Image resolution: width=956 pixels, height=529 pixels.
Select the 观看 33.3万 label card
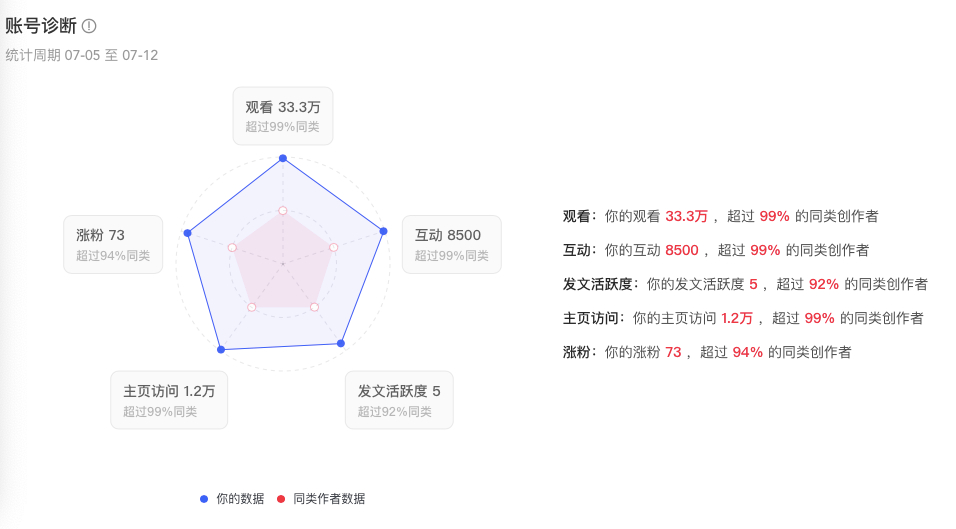[283, 116]
